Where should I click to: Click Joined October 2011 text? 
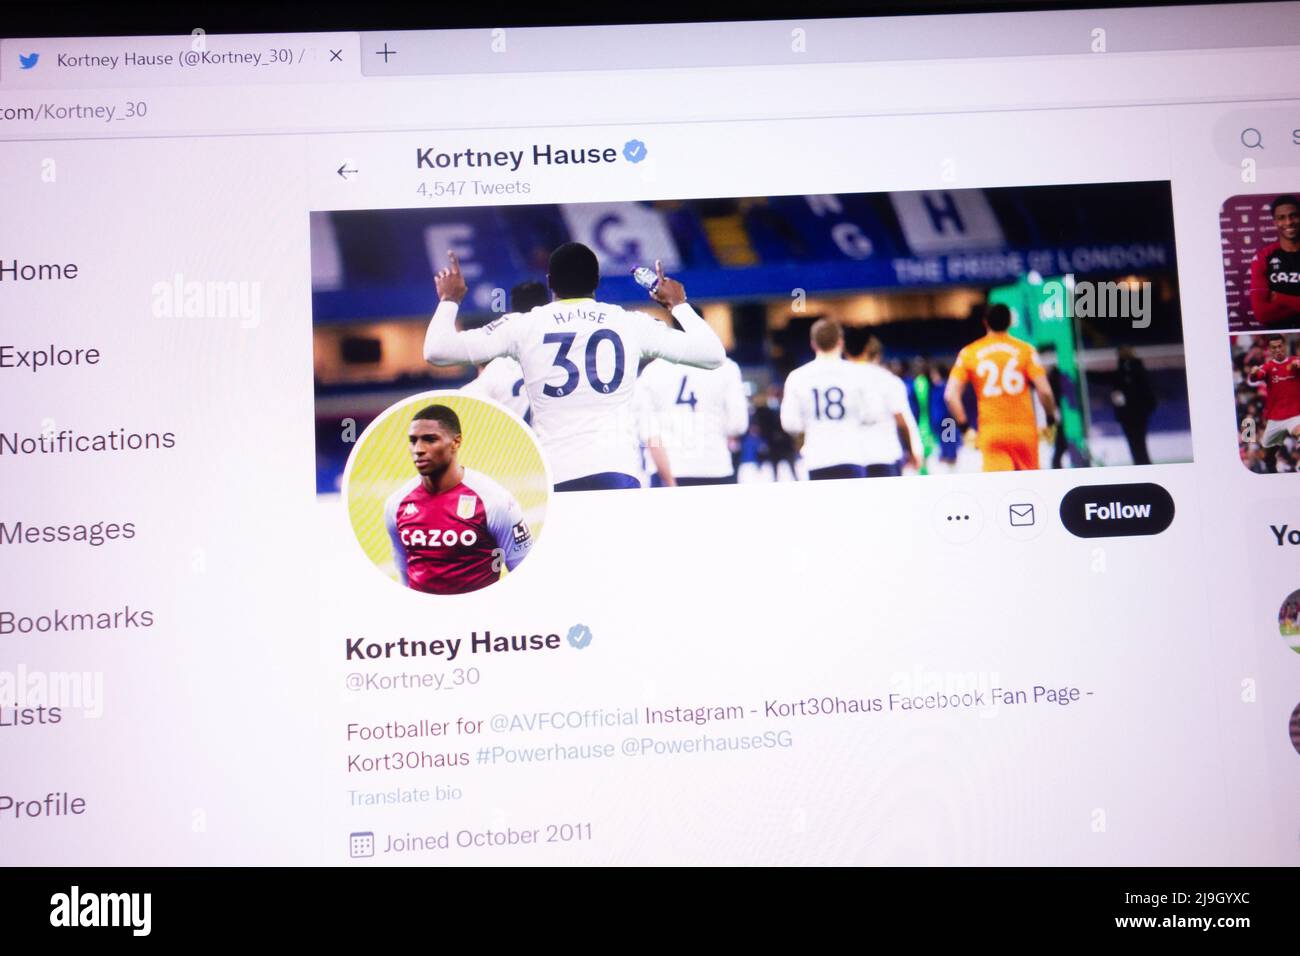488,838
